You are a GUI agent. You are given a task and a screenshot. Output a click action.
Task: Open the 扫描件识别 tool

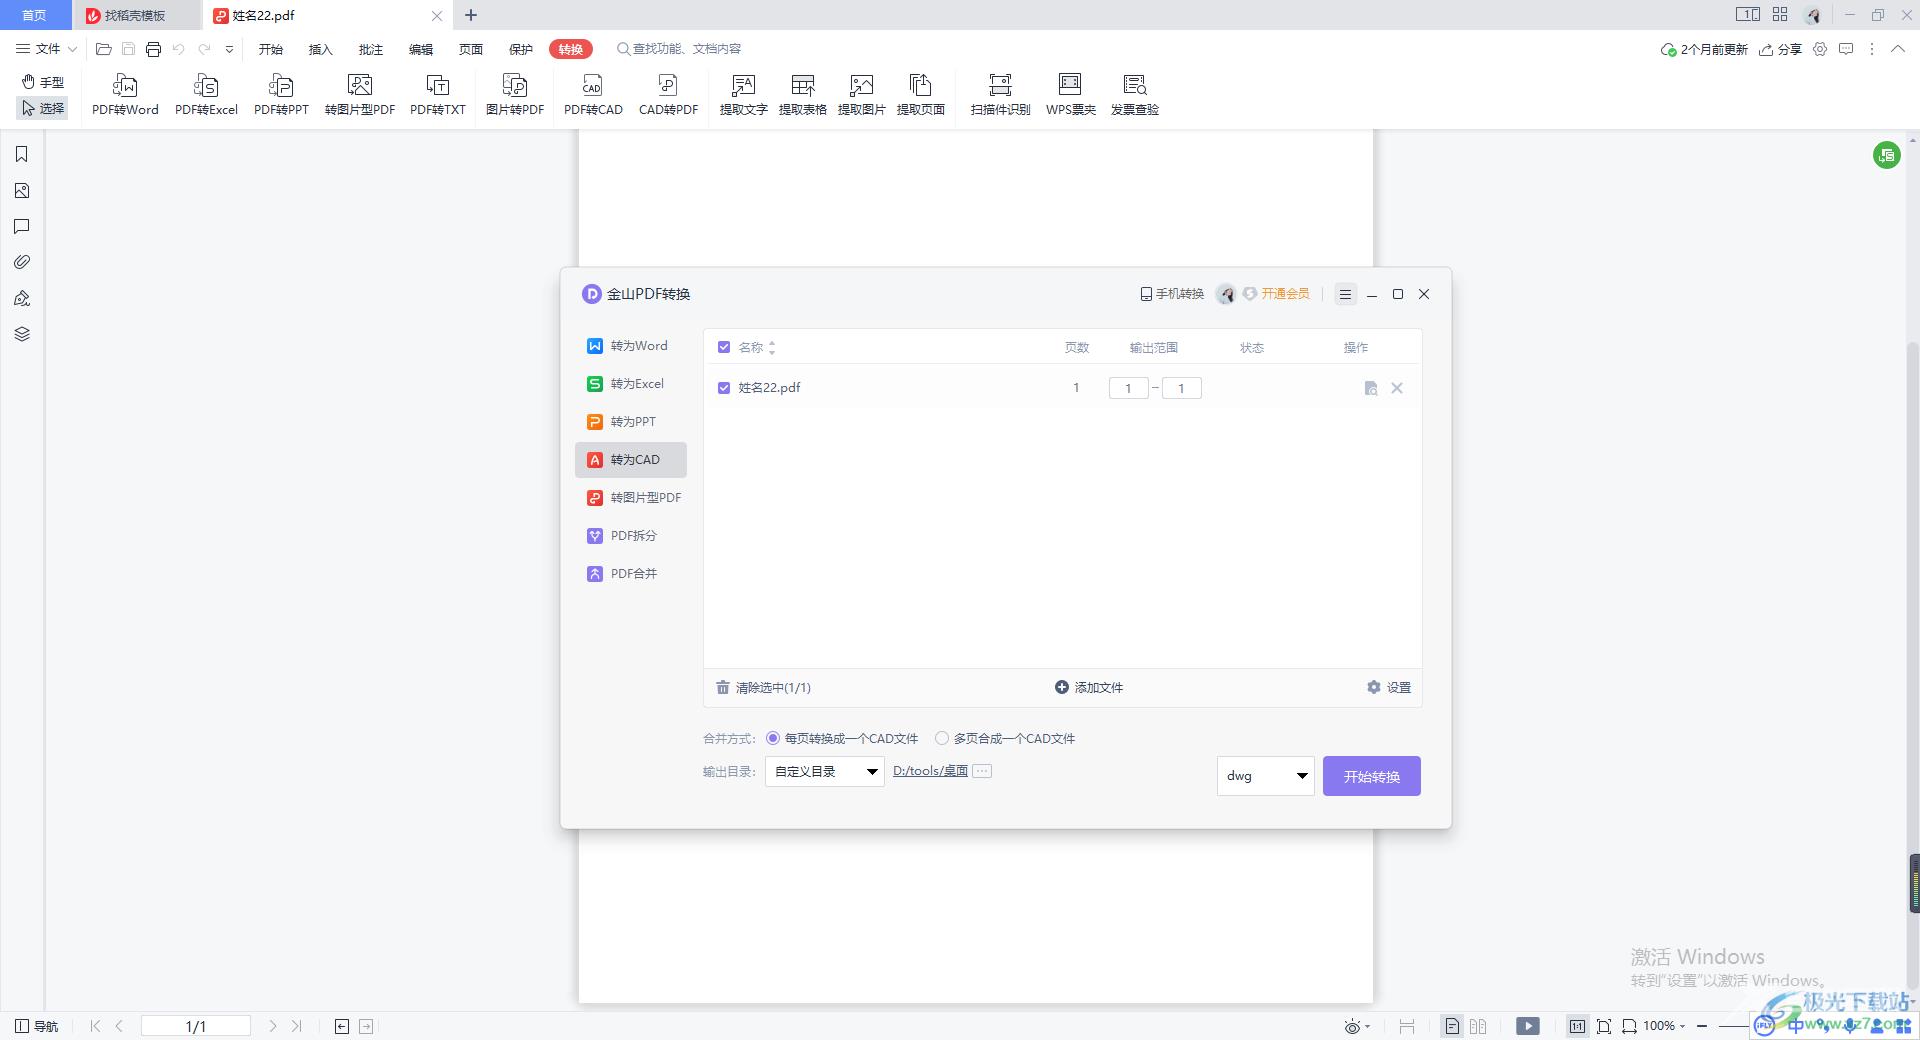coord(1000,95)
